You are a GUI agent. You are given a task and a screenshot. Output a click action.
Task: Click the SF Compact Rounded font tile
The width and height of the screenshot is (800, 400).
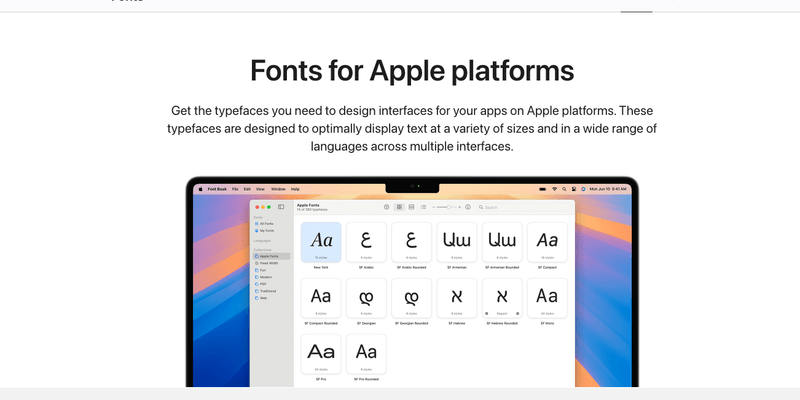tap(321, 298)
